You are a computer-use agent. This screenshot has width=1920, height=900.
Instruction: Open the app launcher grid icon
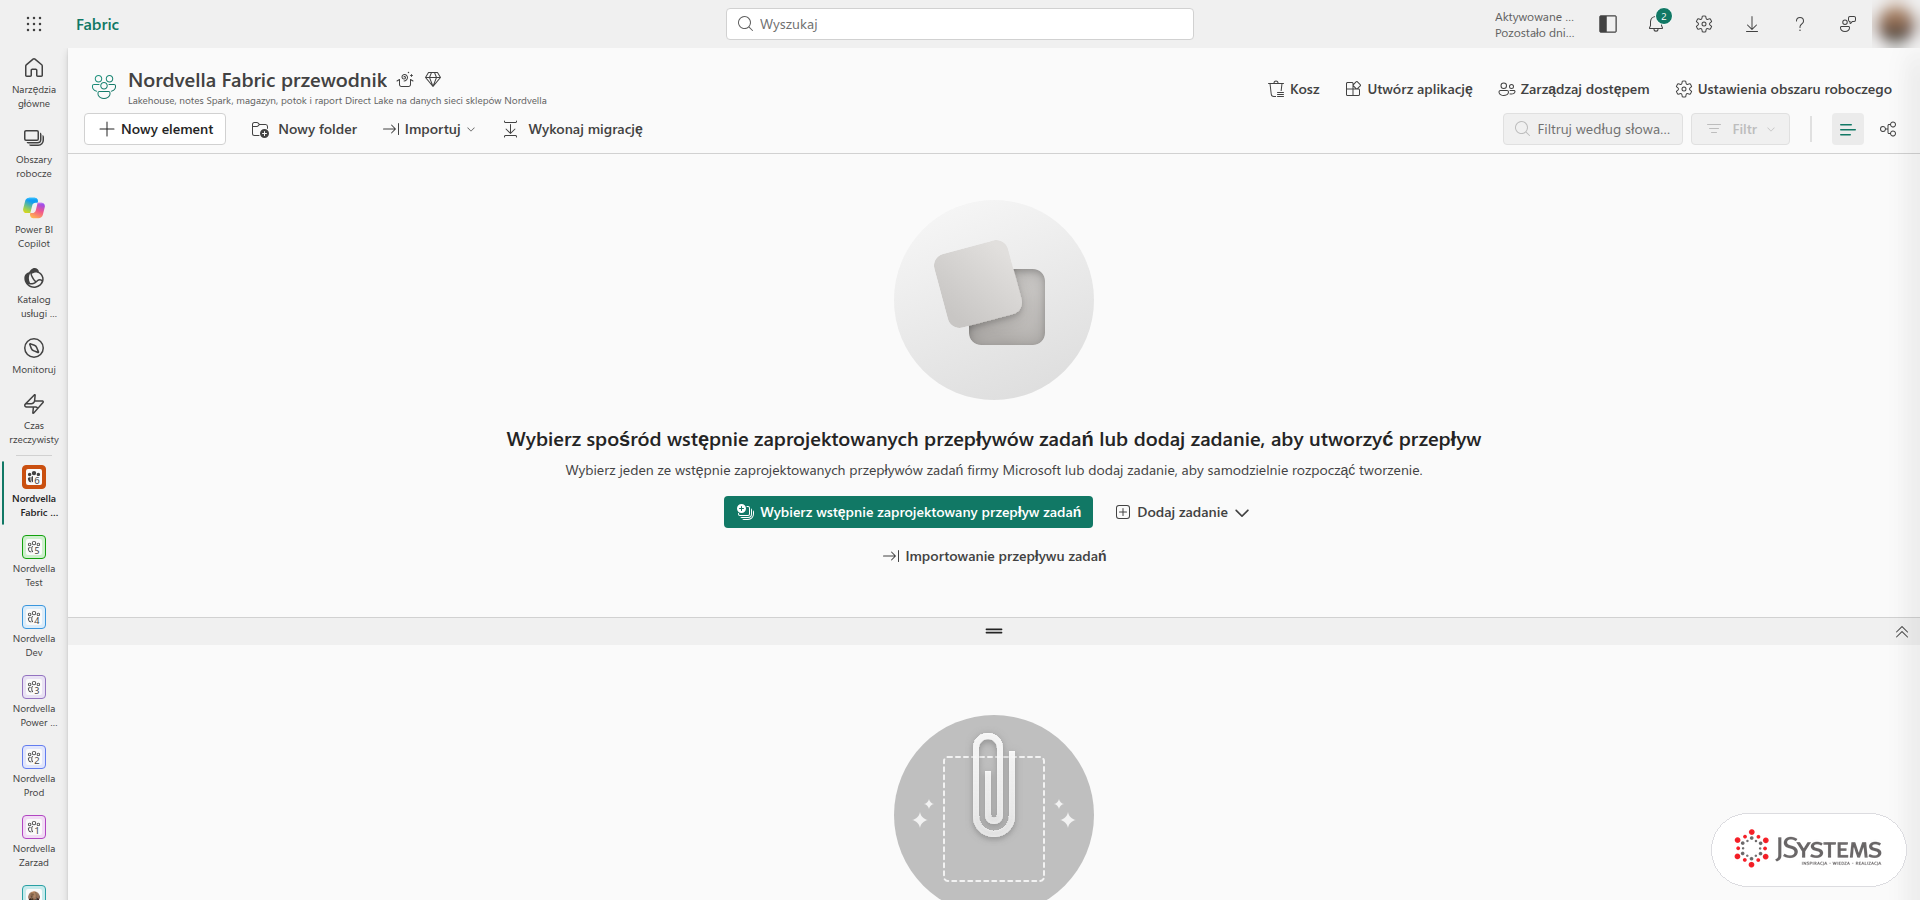click(34, 24)
